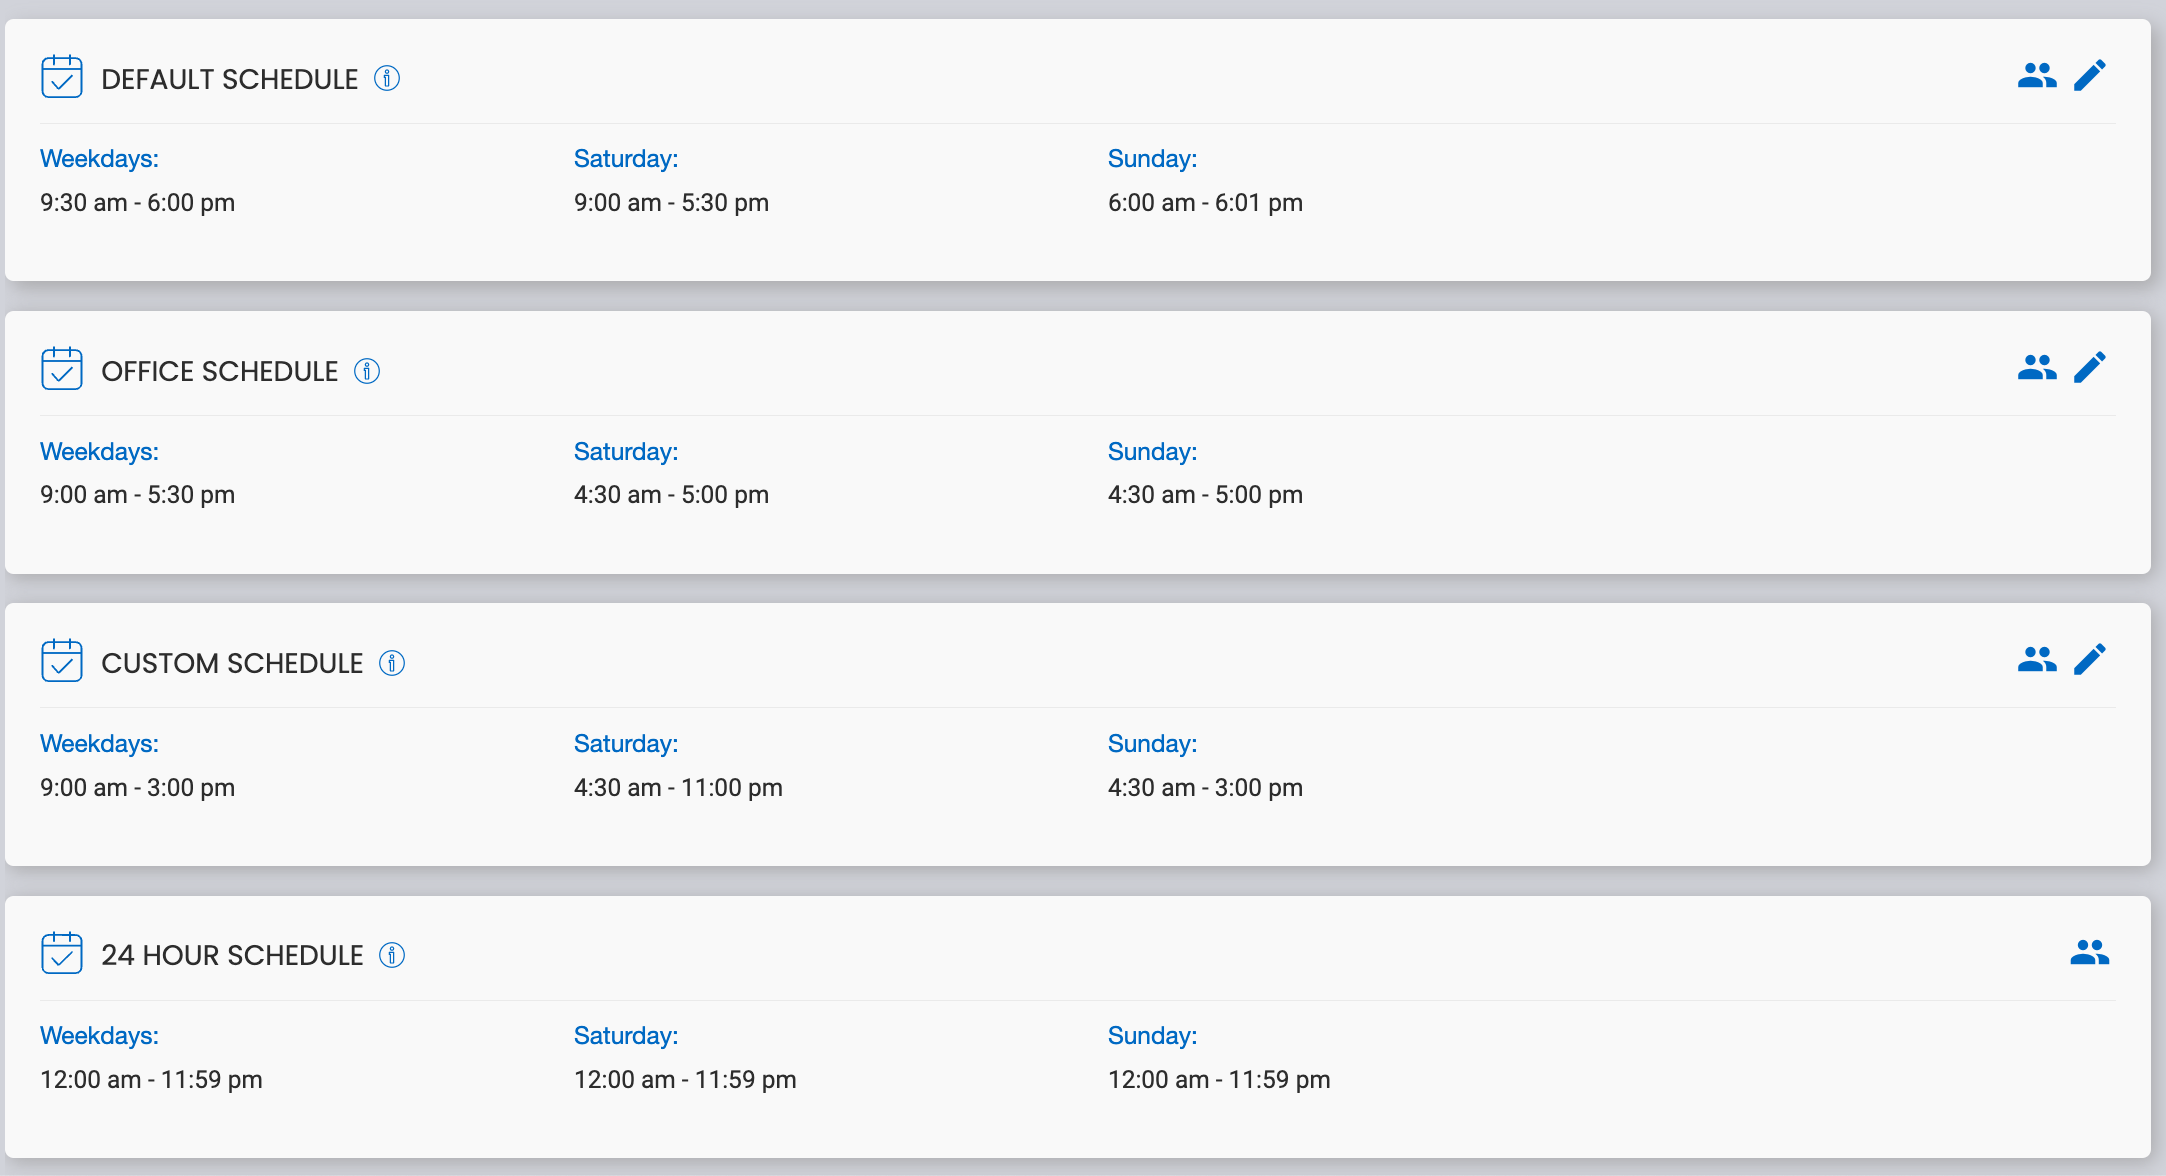Viewport: 2166px width, 1176px height.
Task: Click the calendar icon beside 24 Hour Schedule
Action: click(x=61, y=953)
